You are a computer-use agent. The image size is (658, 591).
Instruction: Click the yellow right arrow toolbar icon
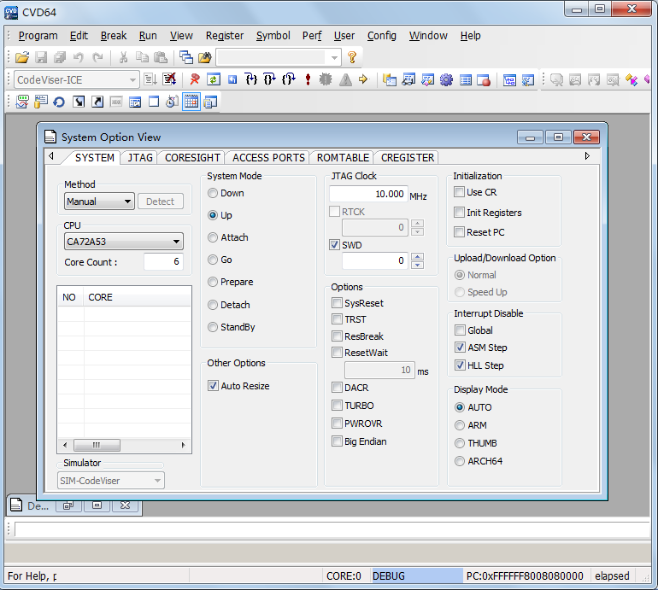362,80
